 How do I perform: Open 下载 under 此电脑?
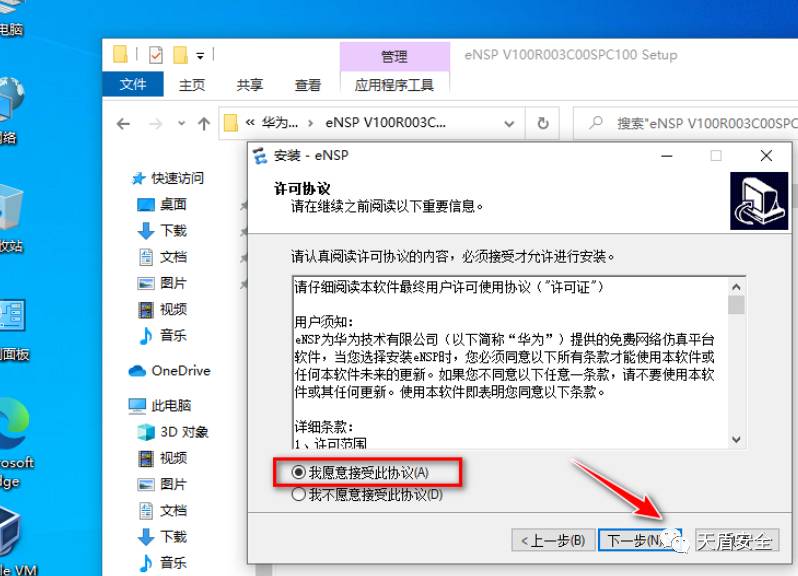(x=162, y=536)
